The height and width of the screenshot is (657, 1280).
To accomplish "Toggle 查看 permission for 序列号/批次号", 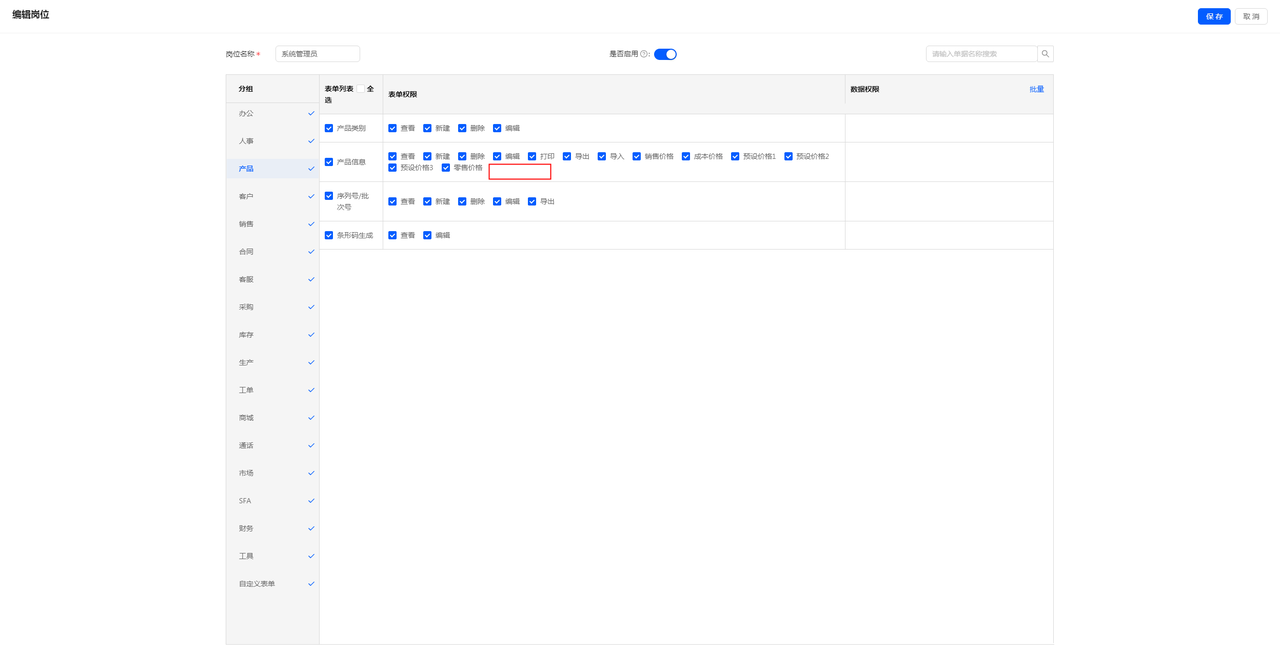I will click(x=392, y=201).
